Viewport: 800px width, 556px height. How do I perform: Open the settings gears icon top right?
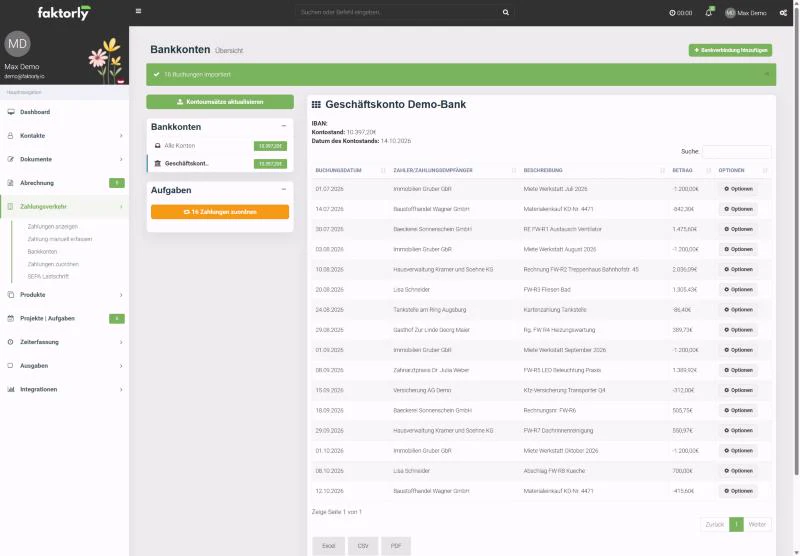click(783, 13)
